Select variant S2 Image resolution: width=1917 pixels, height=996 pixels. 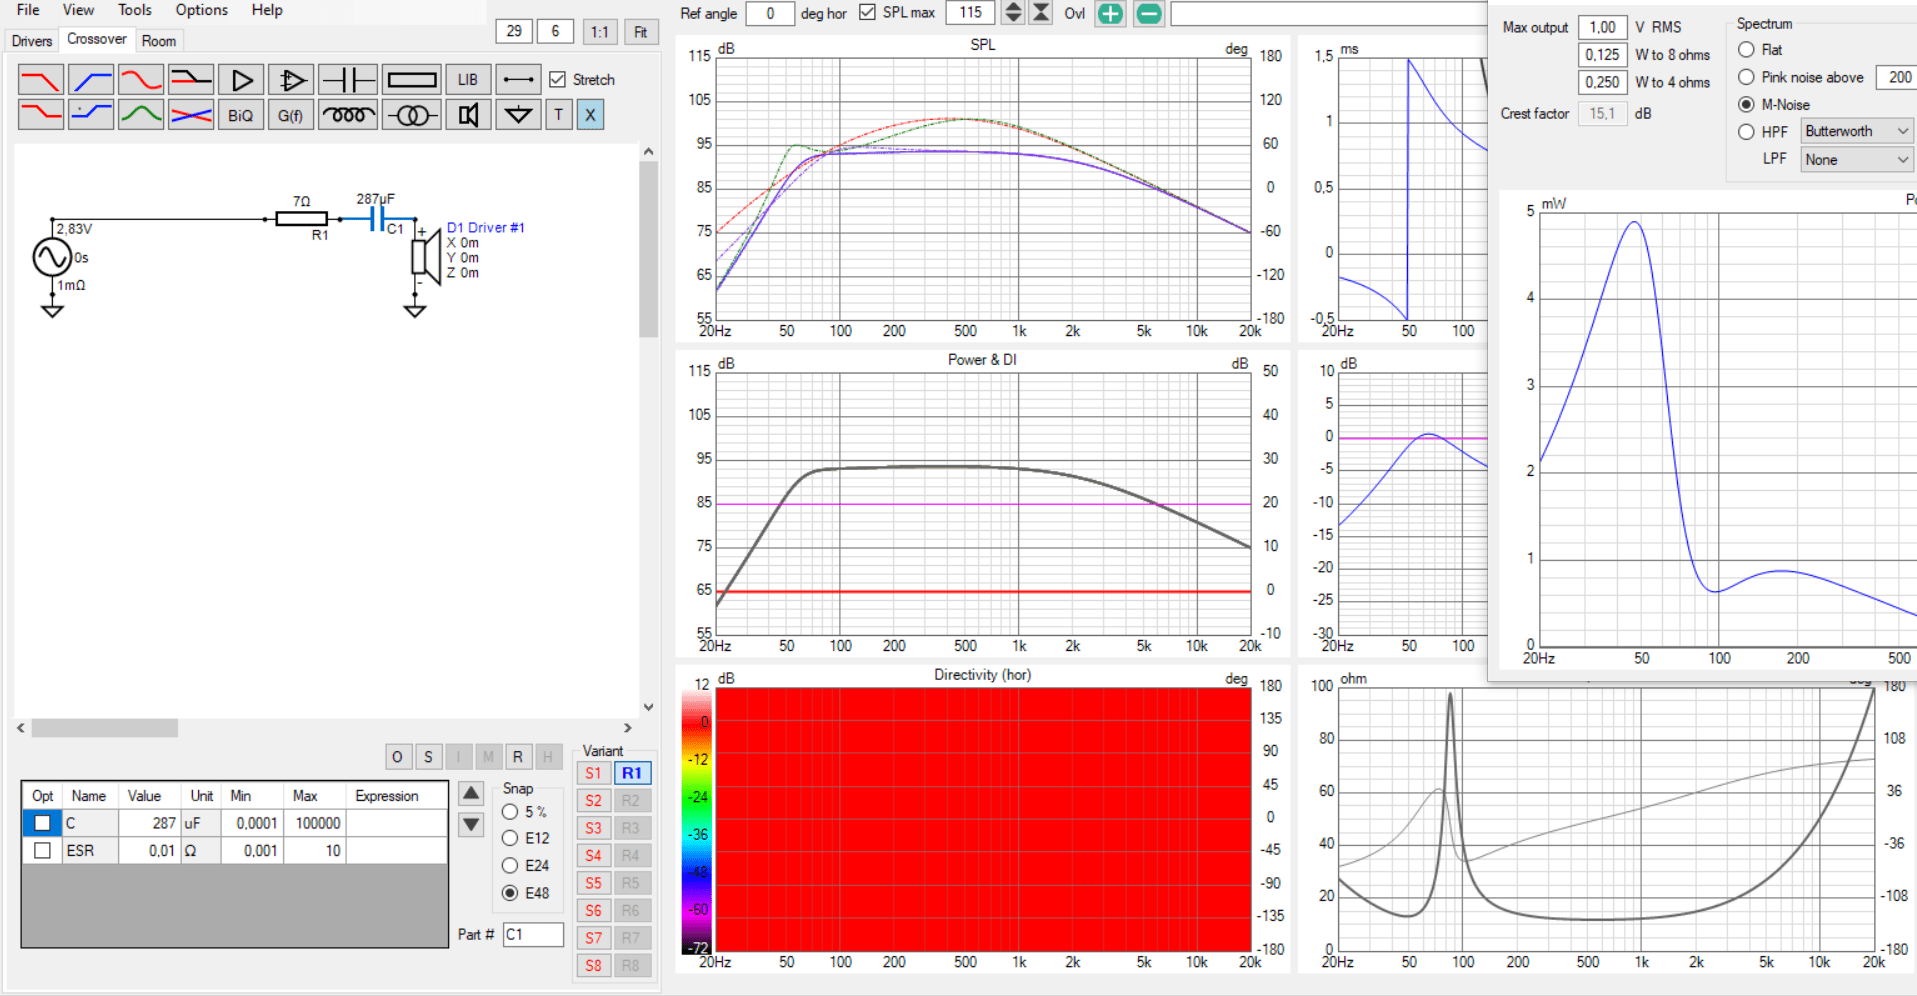coord(594,800)
